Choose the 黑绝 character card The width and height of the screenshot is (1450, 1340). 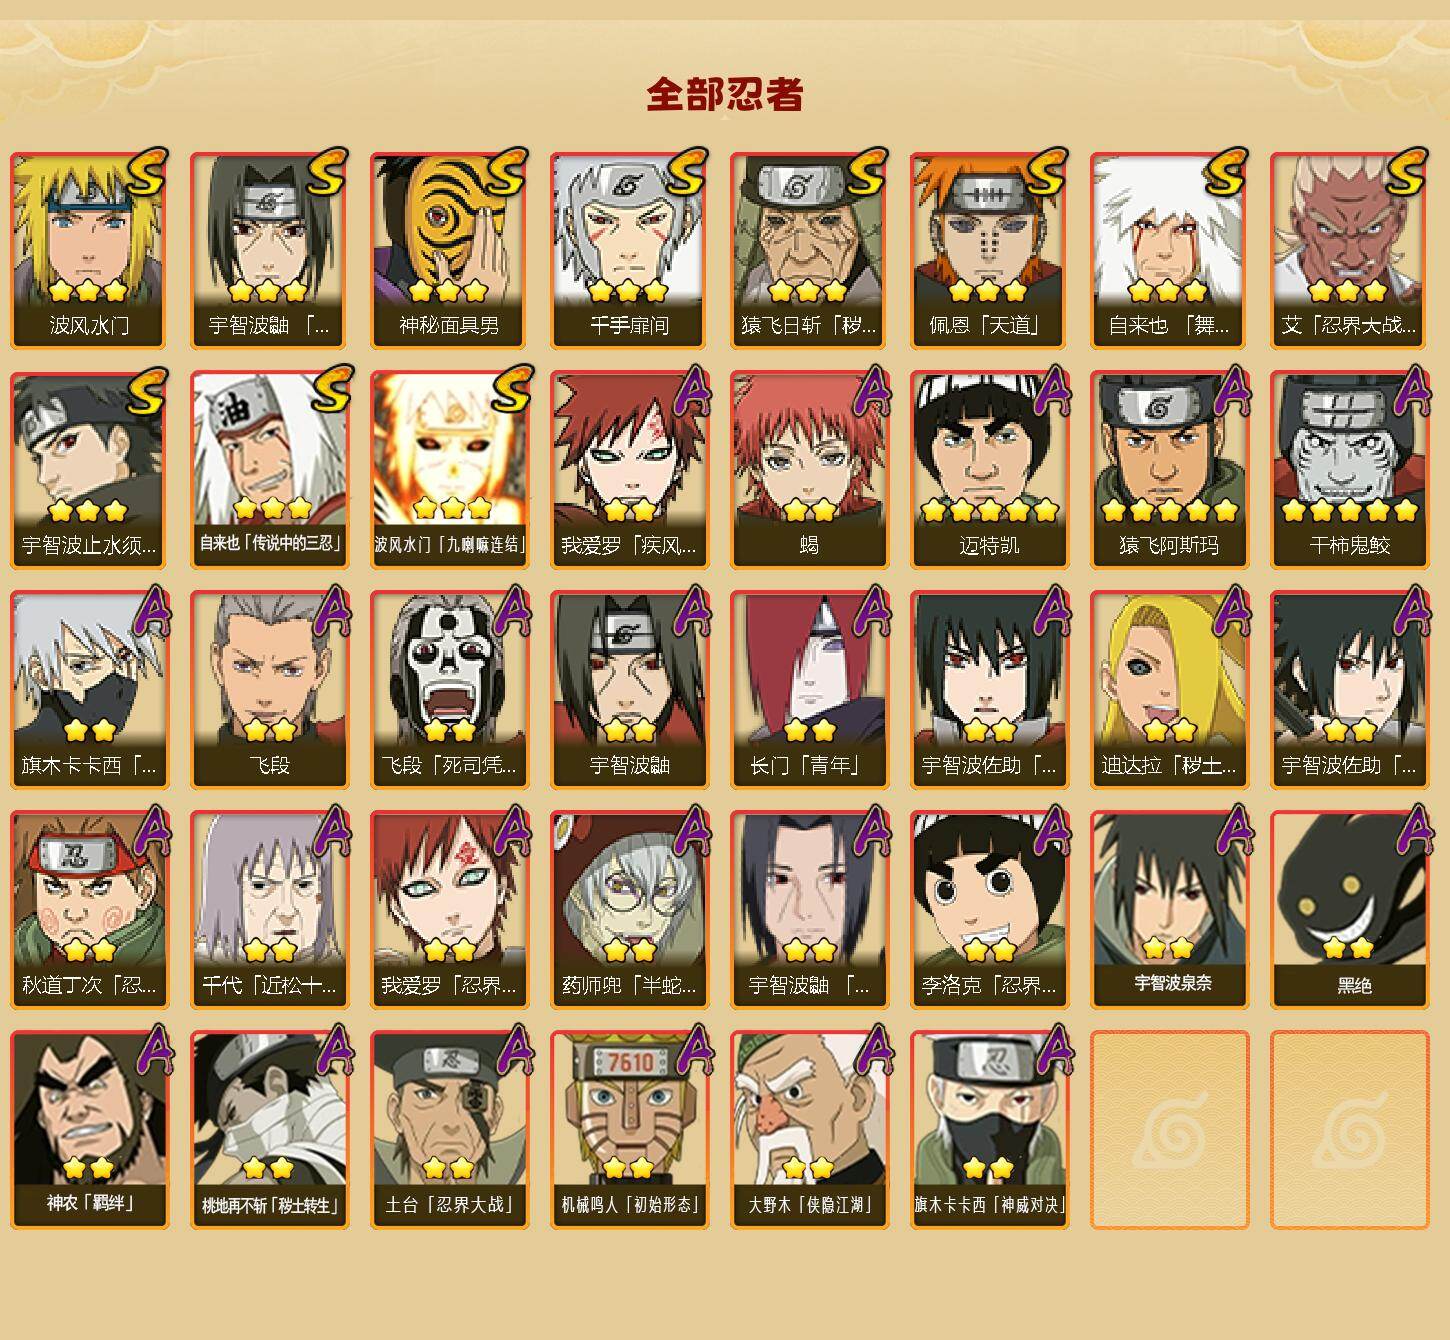tap(1350, 910)
